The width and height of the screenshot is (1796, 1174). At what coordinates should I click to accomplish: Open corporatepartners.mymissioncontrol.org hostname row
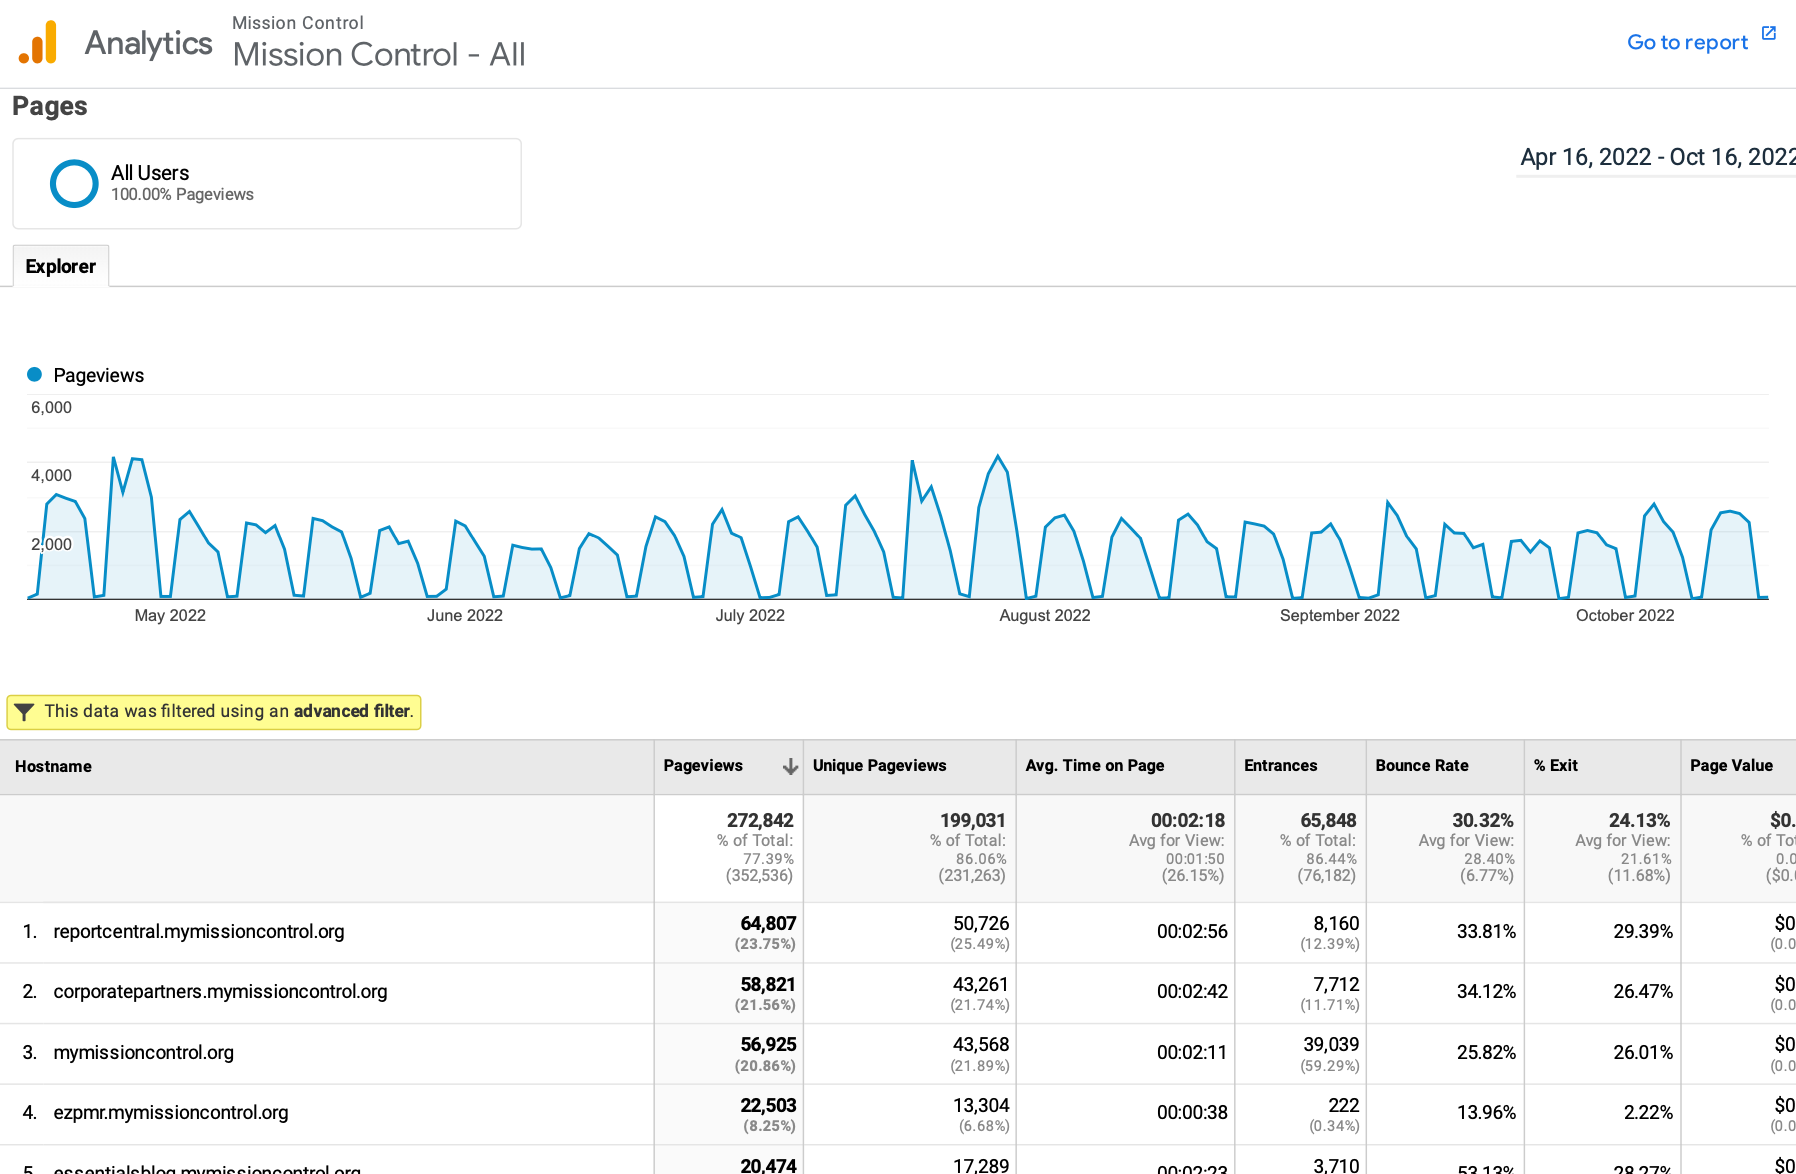[x=220, y=991]
